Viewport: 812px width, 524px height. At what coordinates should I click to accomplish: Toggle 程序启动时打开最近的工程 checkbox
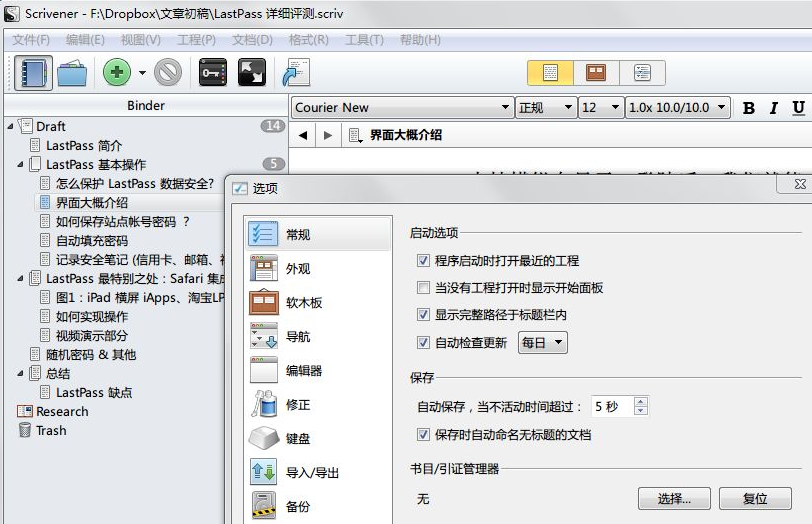[x=423, y=260]
